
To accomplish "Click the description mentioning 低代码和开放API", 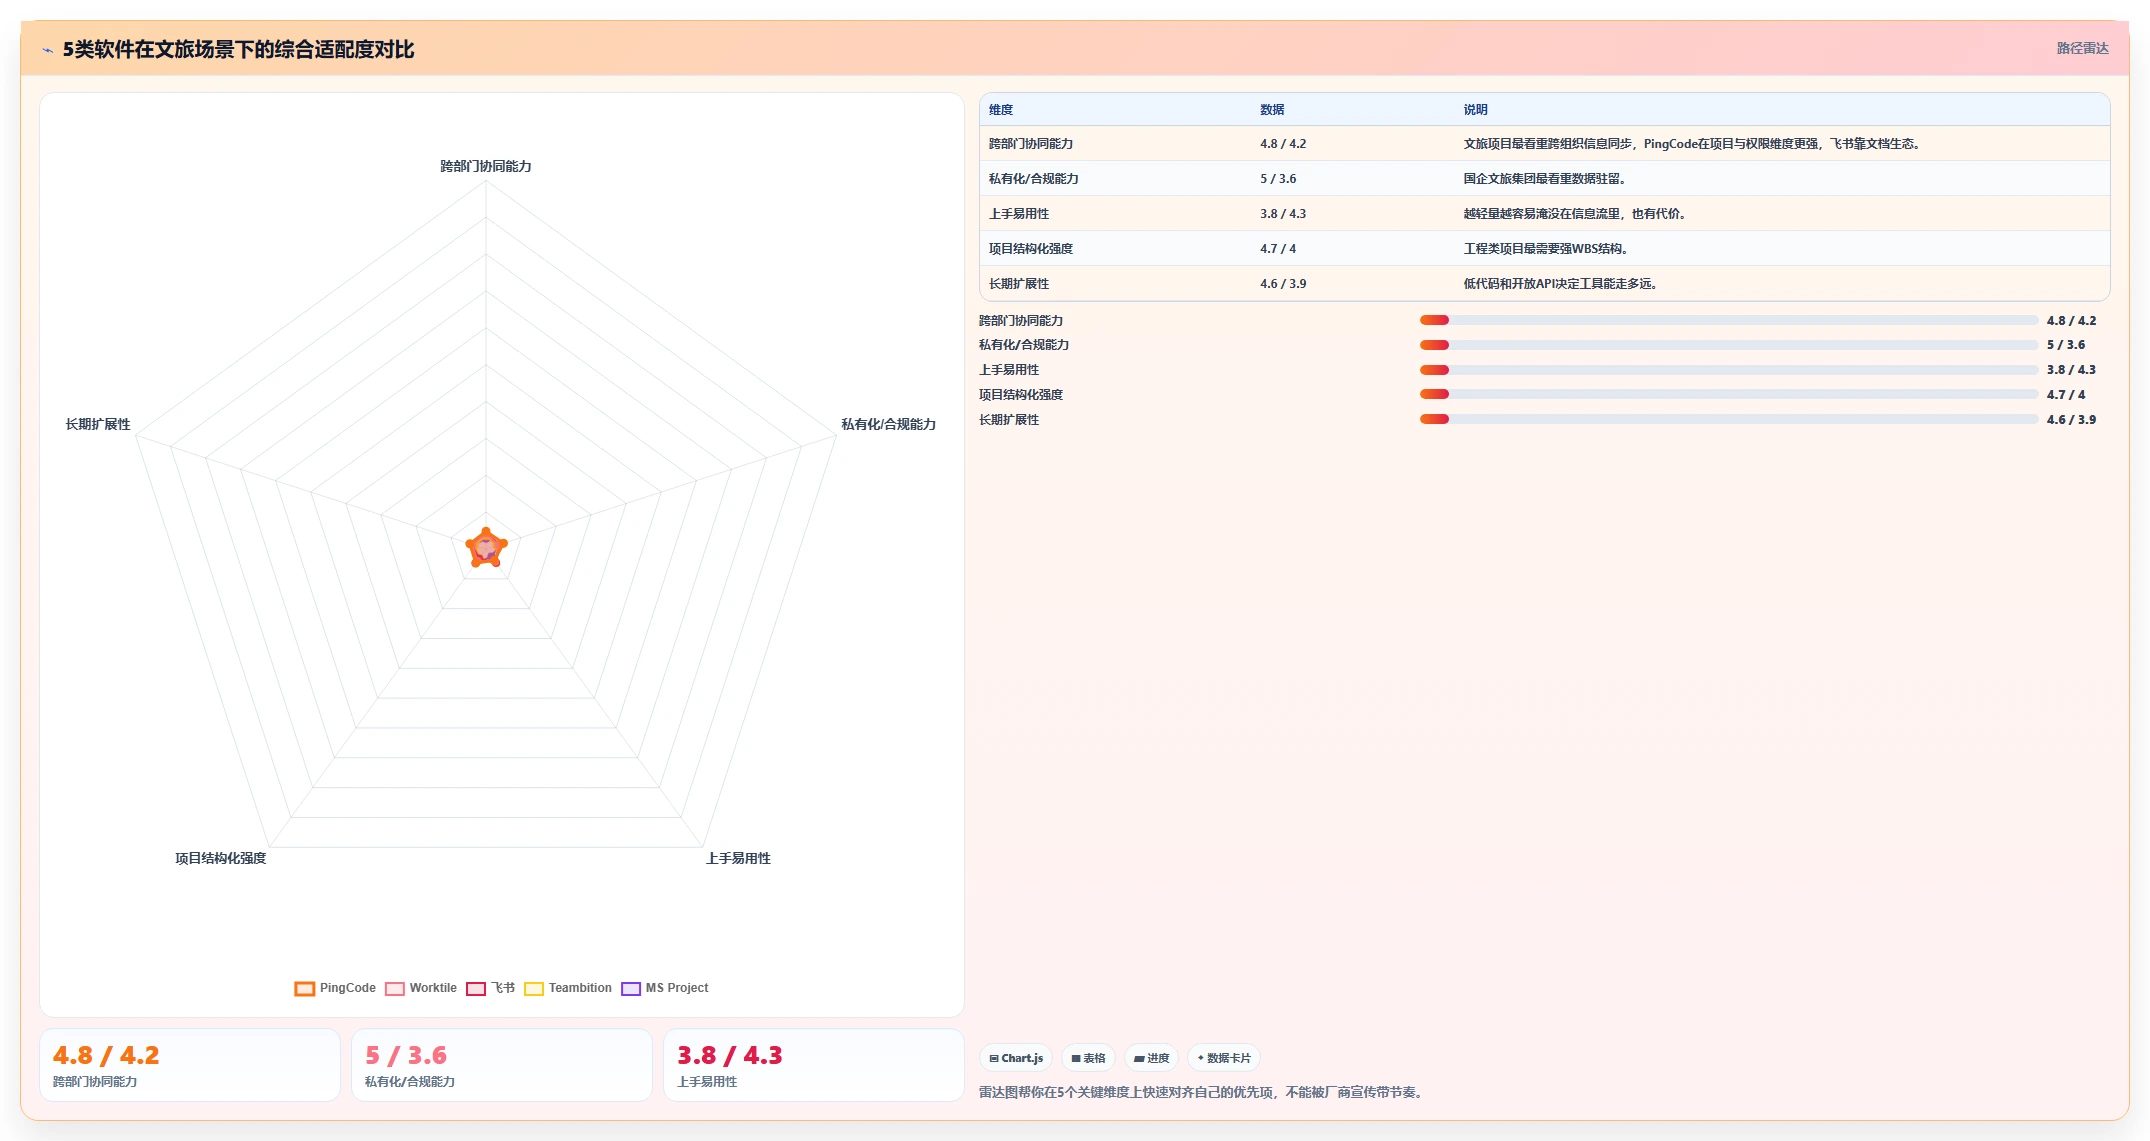I will point(1561,284).
